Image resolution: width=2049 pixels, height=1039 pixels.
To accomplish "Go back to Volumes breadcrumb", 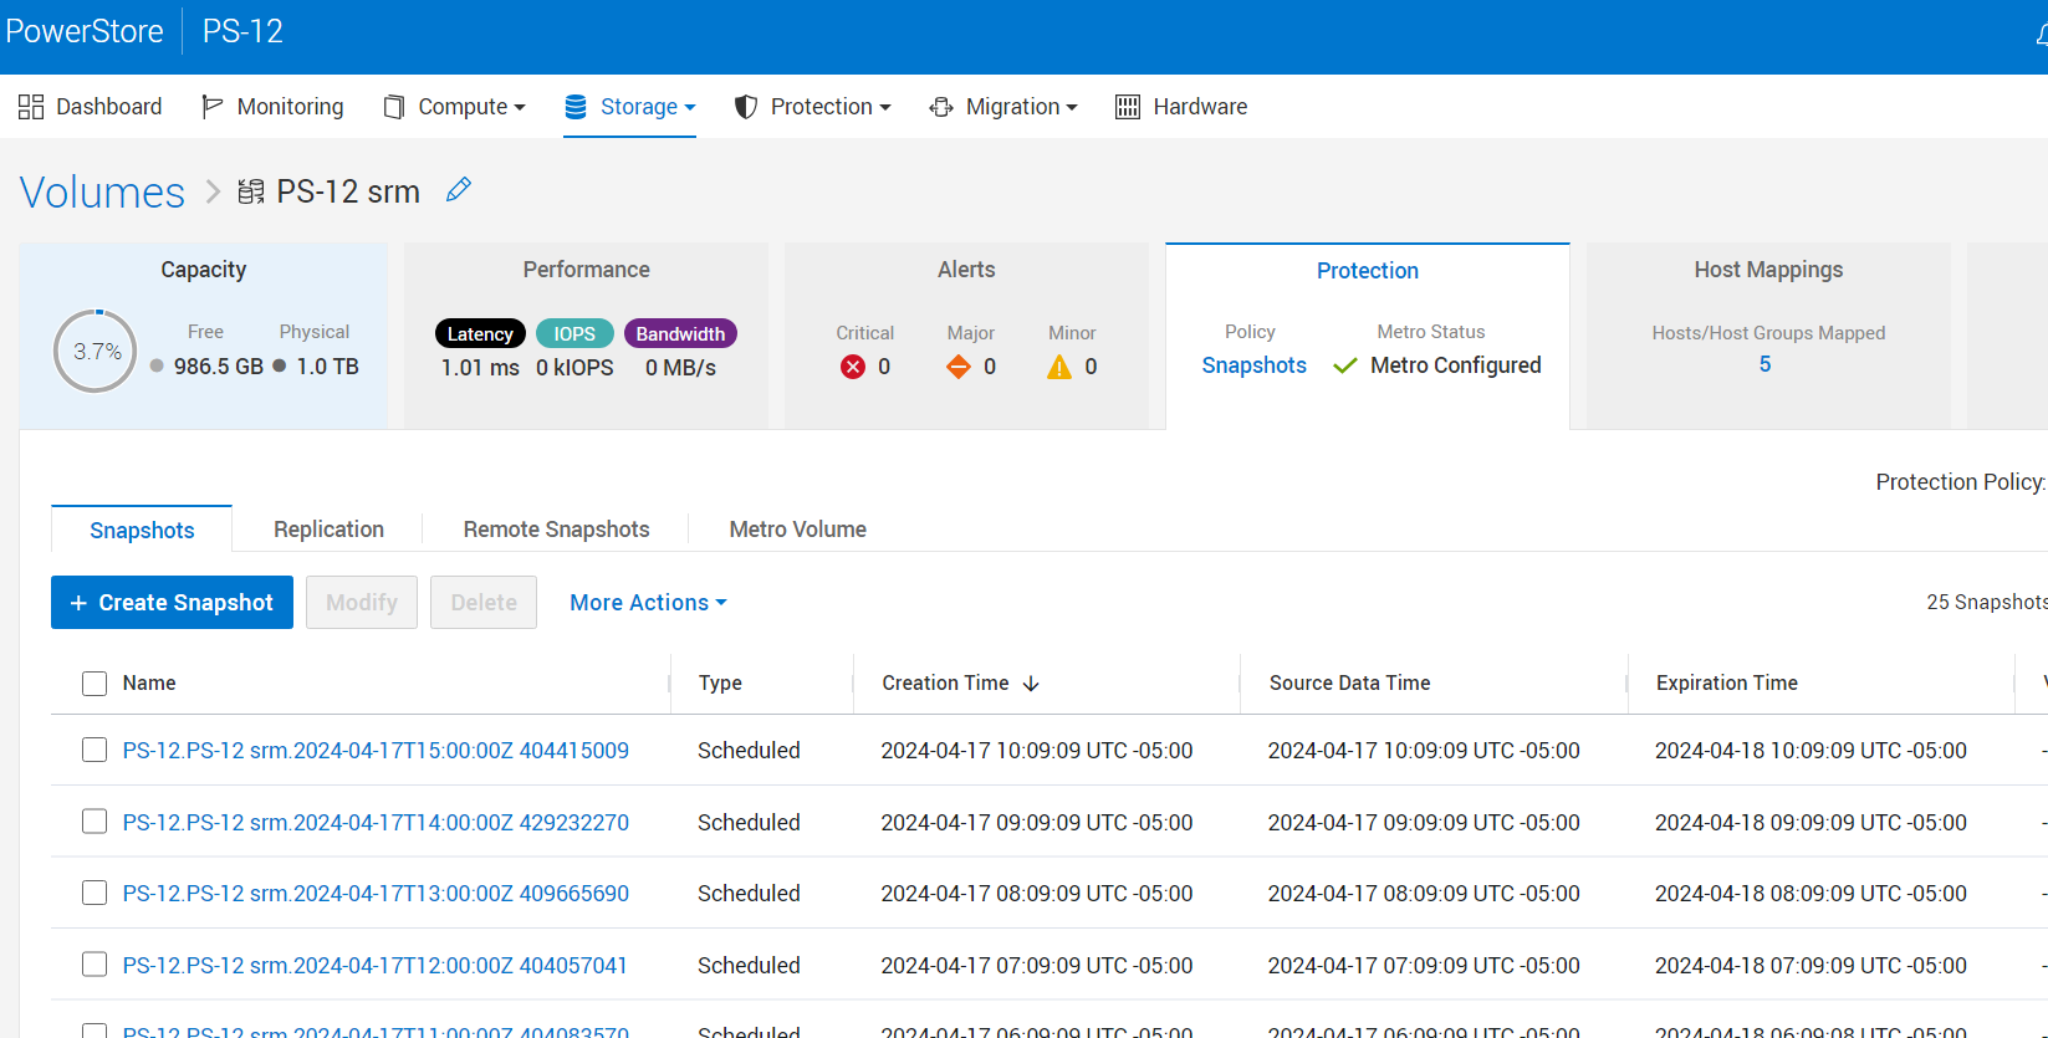I will [102, 192].
